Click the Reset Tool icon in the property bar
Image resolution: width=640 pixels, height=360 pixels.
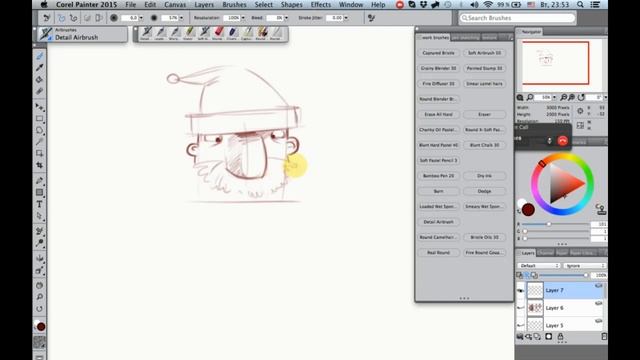click(x=47, y=18)
